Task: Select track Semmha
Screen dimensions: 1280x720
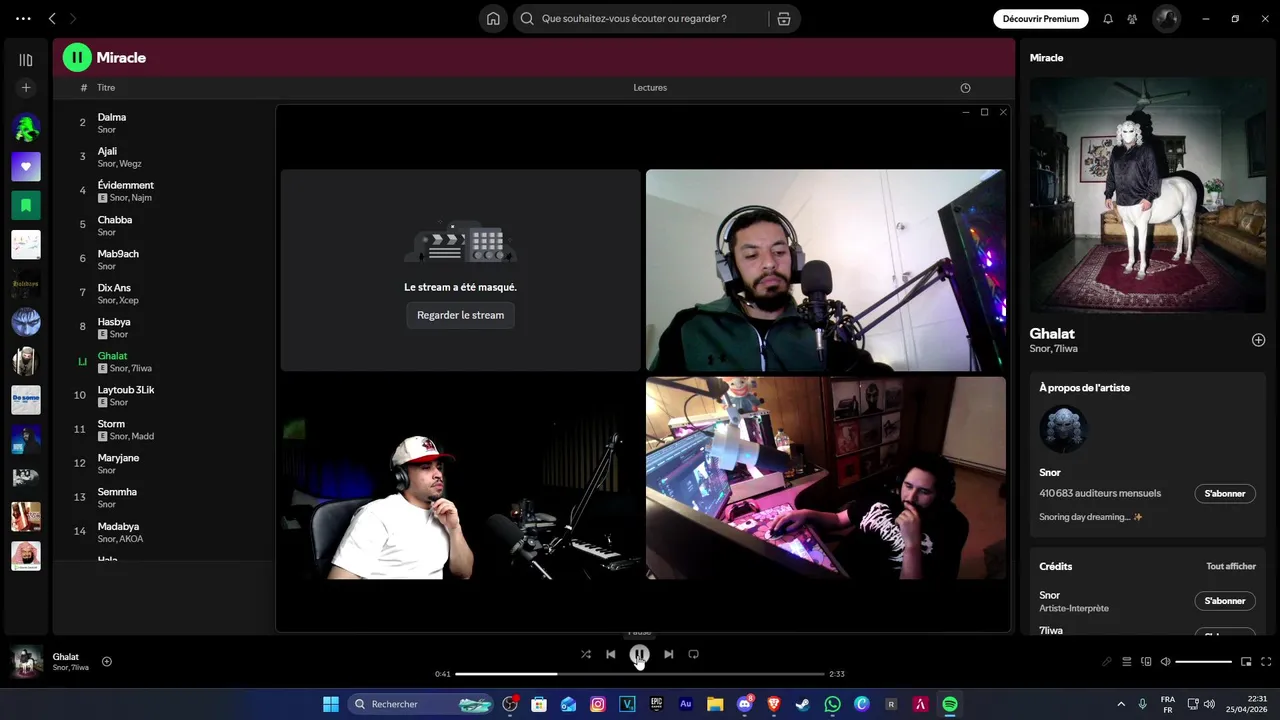Action: click(x=117, y=492)
